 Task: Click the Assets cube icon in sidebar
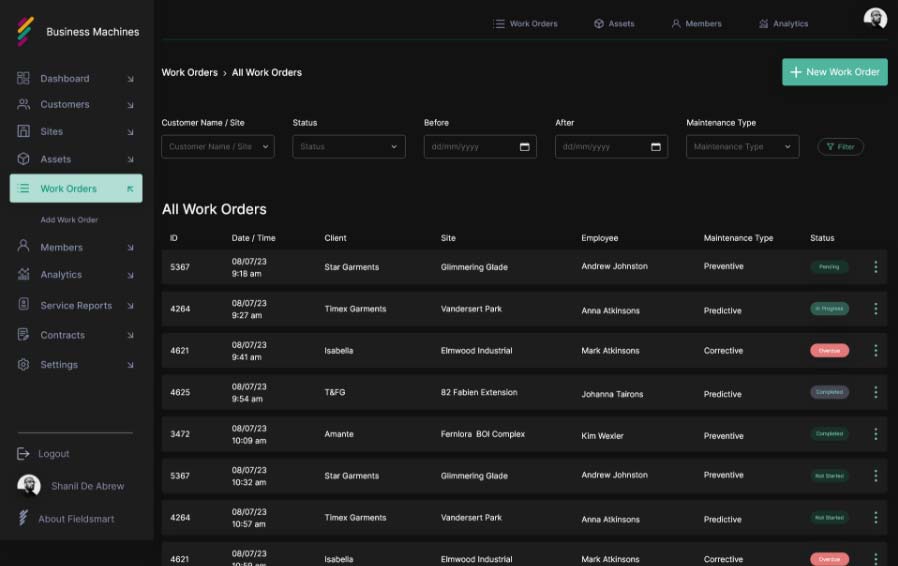(23, 159)
